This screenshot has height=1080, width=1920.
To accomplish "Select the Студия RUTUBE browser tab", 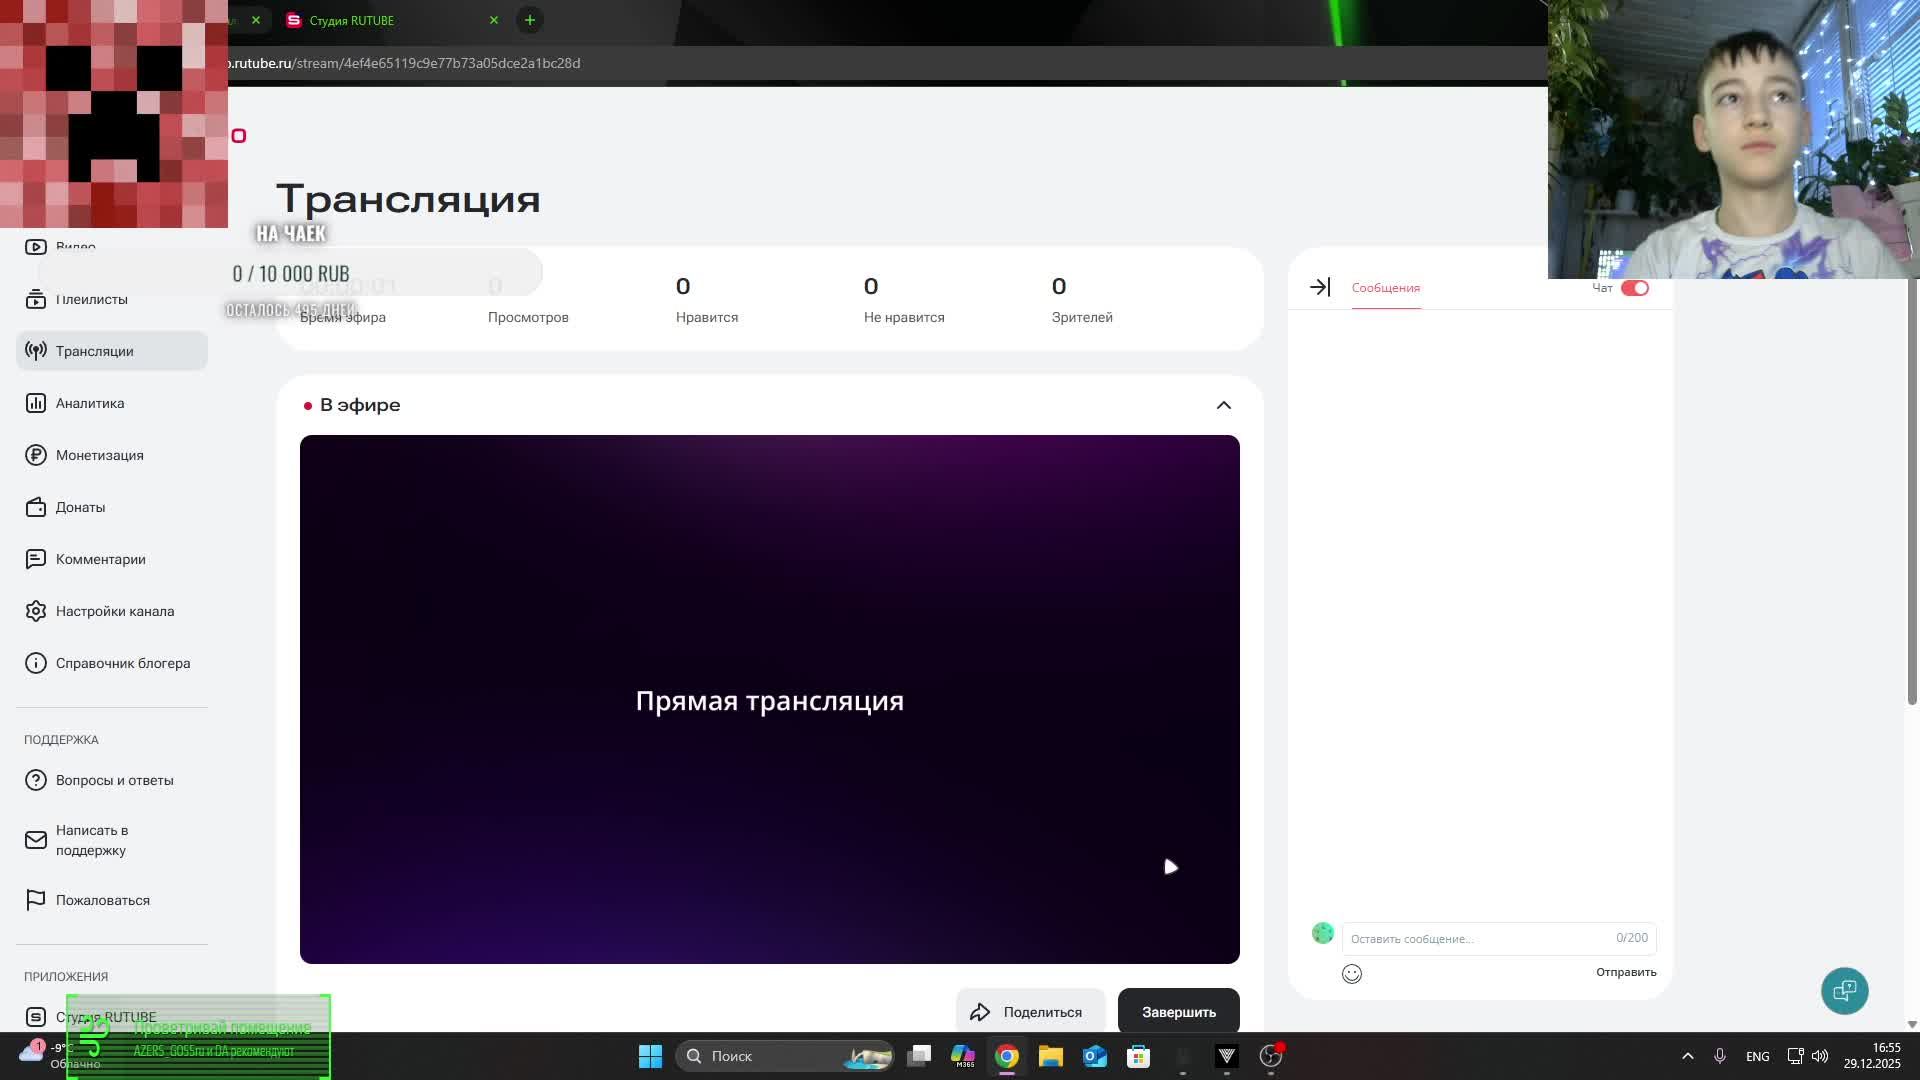I will coord(350,20).
